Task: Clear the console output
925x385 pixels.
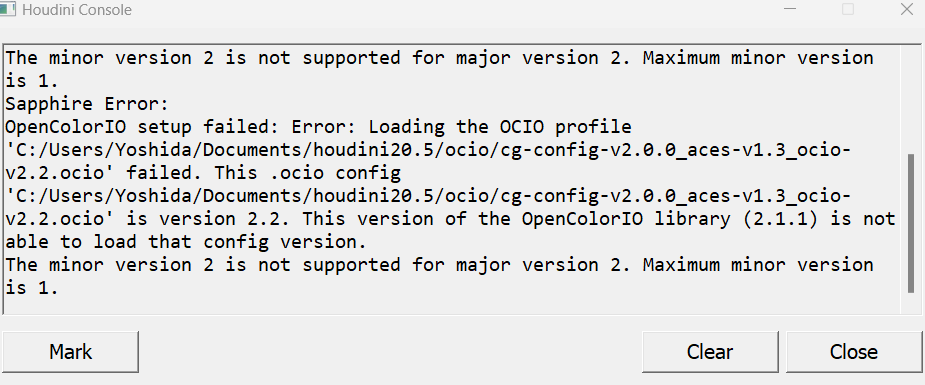Action: tap(710, 351)
